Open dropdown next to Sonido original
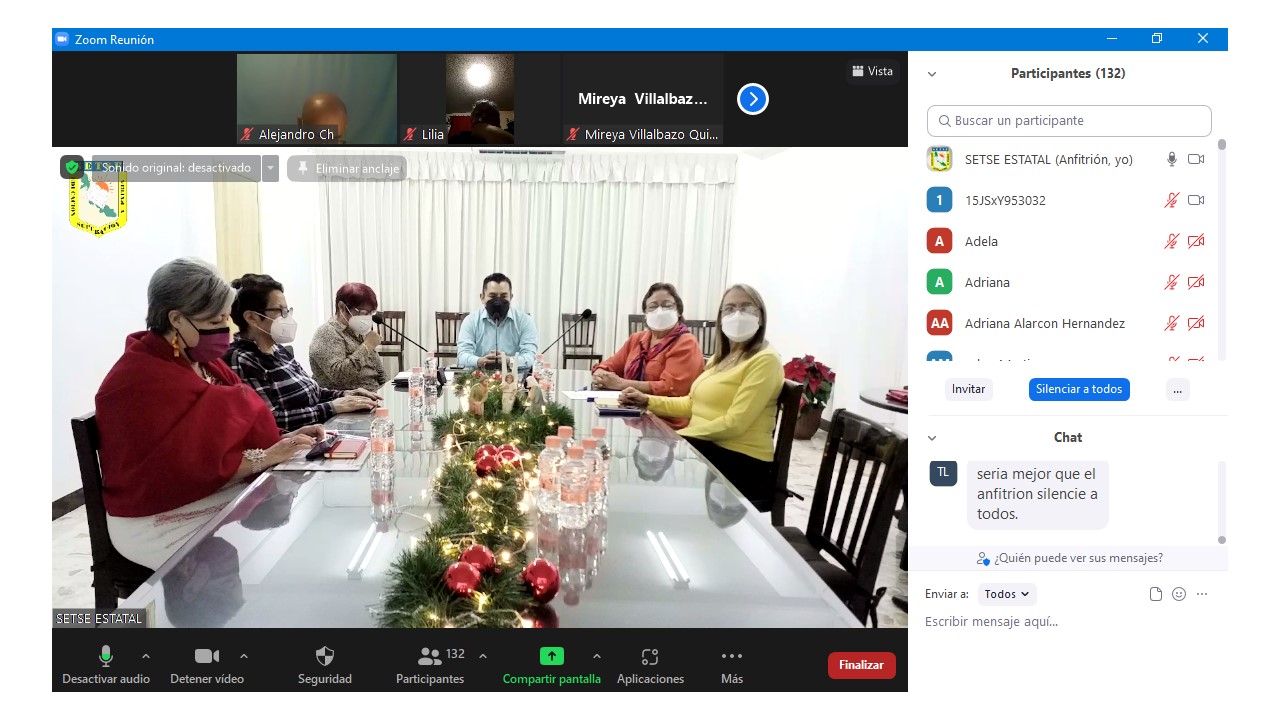Image resolution: width=1280 pixels, height=720 pixels. (x=270, y=168)
